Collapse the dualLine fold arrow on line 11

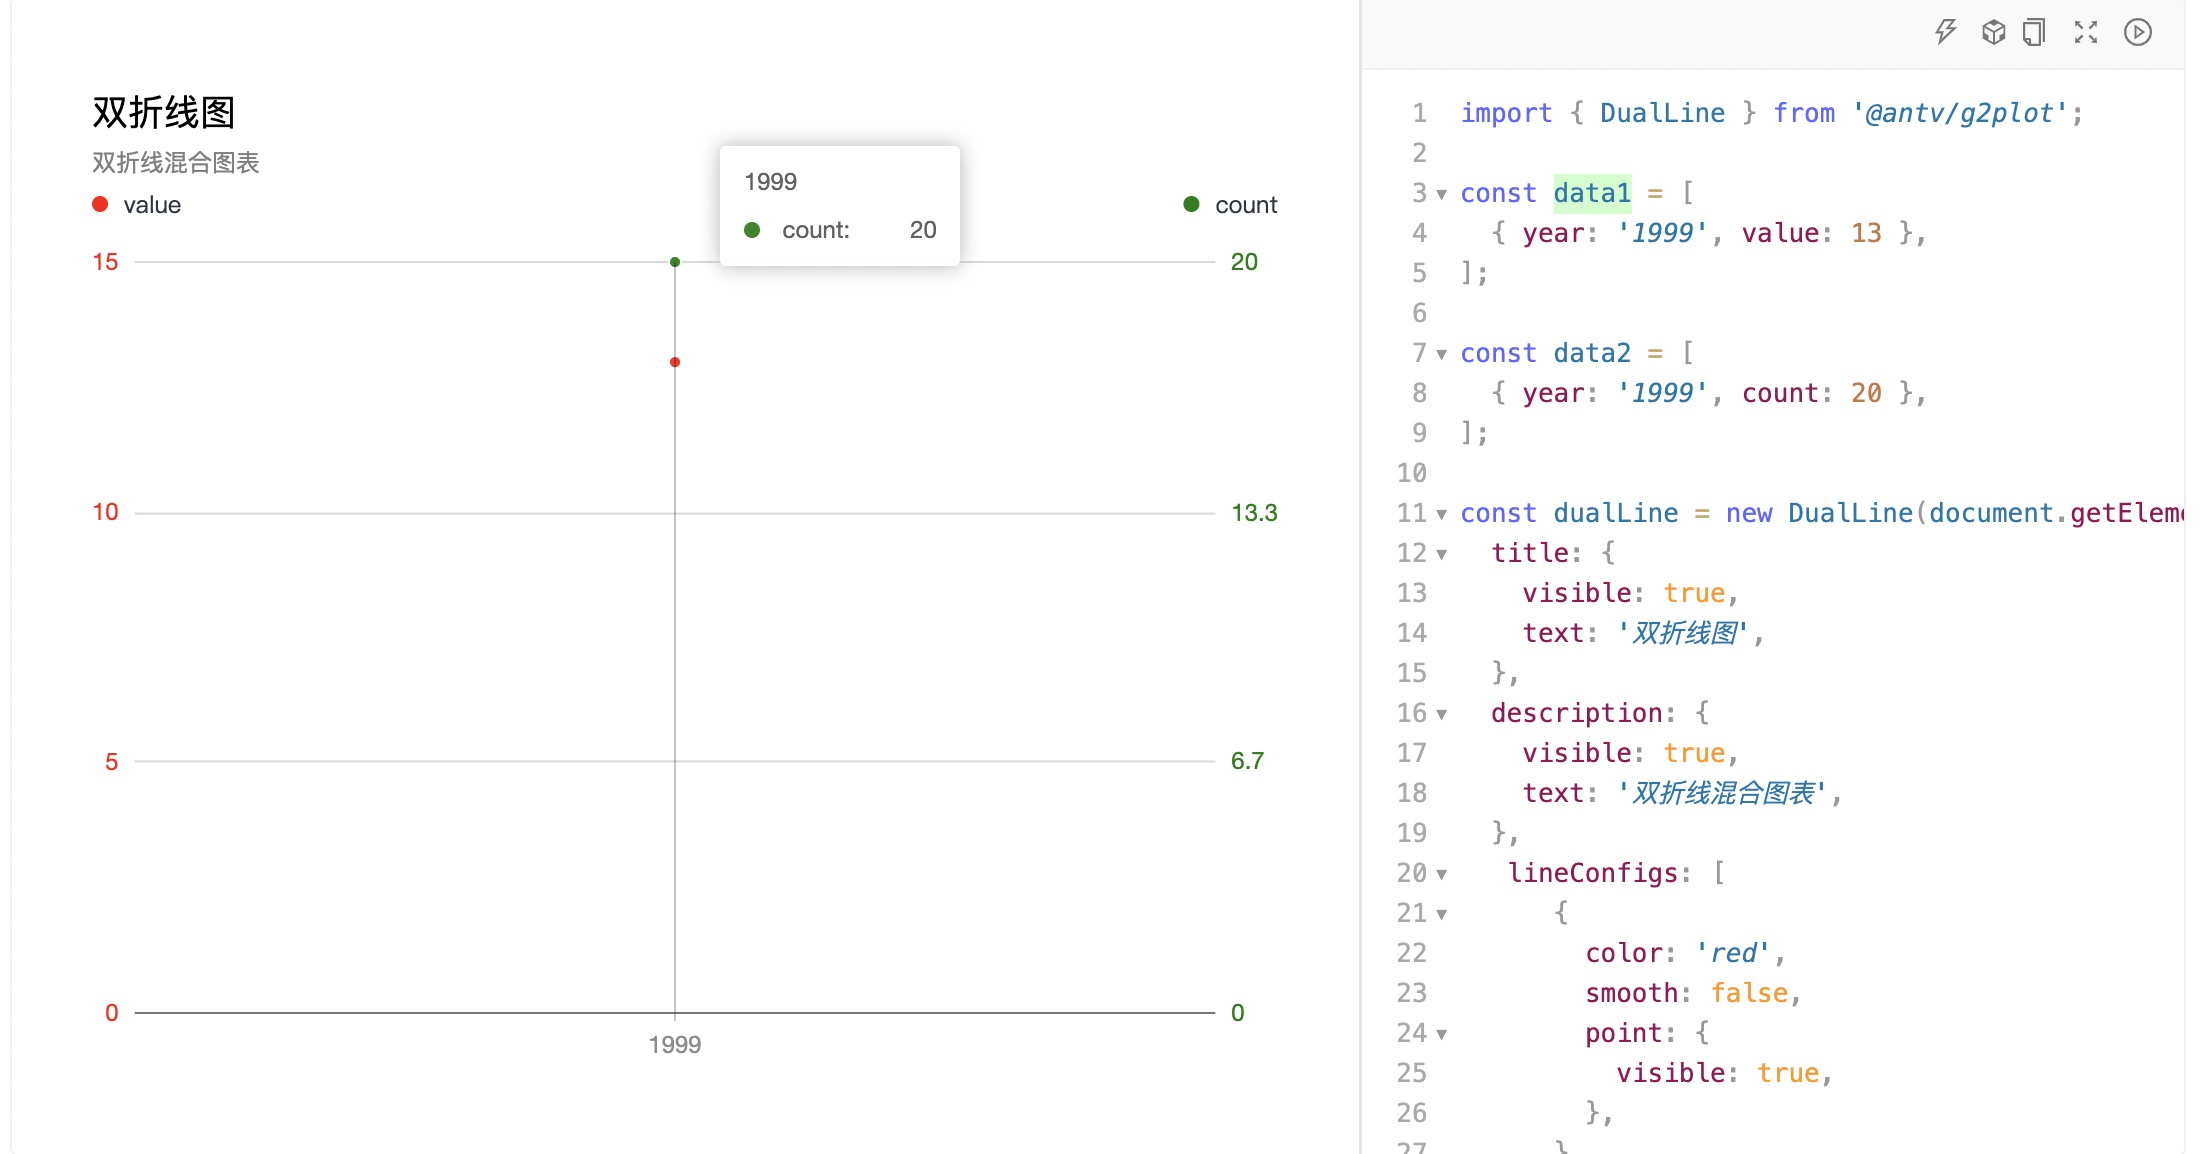click(x=1442, y=514)
